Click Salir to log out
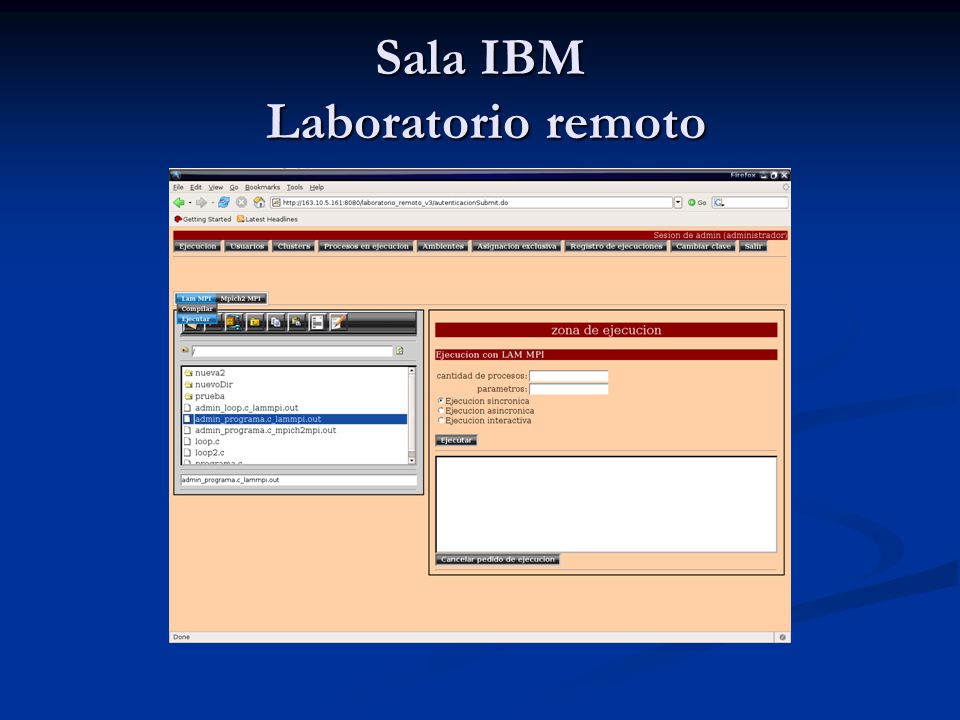Image resolution: width=960 pixels, height=720 pixels. click(753, 246)
